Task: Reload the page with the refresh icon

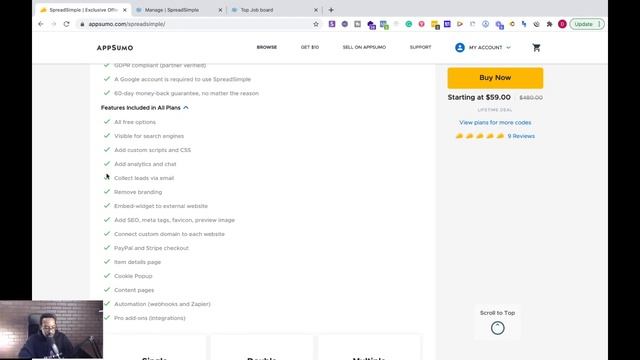Action: click(x=67, y=24)
